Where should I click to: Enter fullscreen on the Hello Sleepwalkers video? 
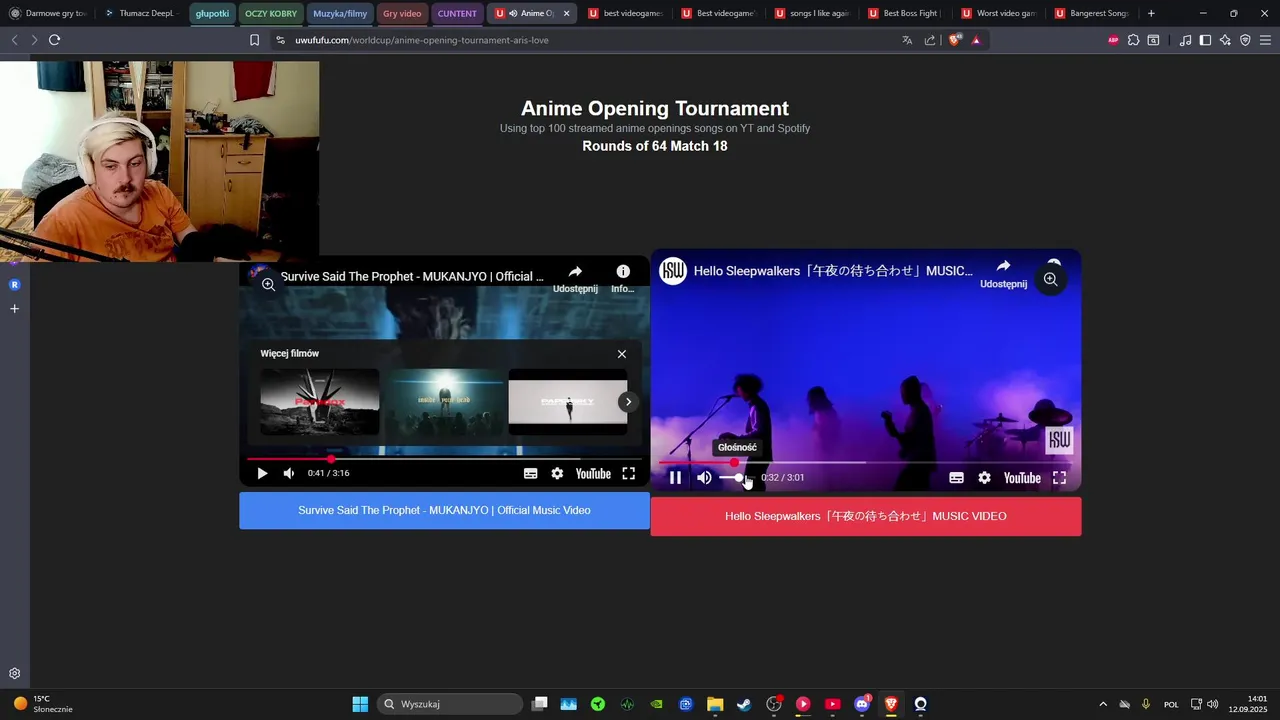click(x=1059, y=478)
